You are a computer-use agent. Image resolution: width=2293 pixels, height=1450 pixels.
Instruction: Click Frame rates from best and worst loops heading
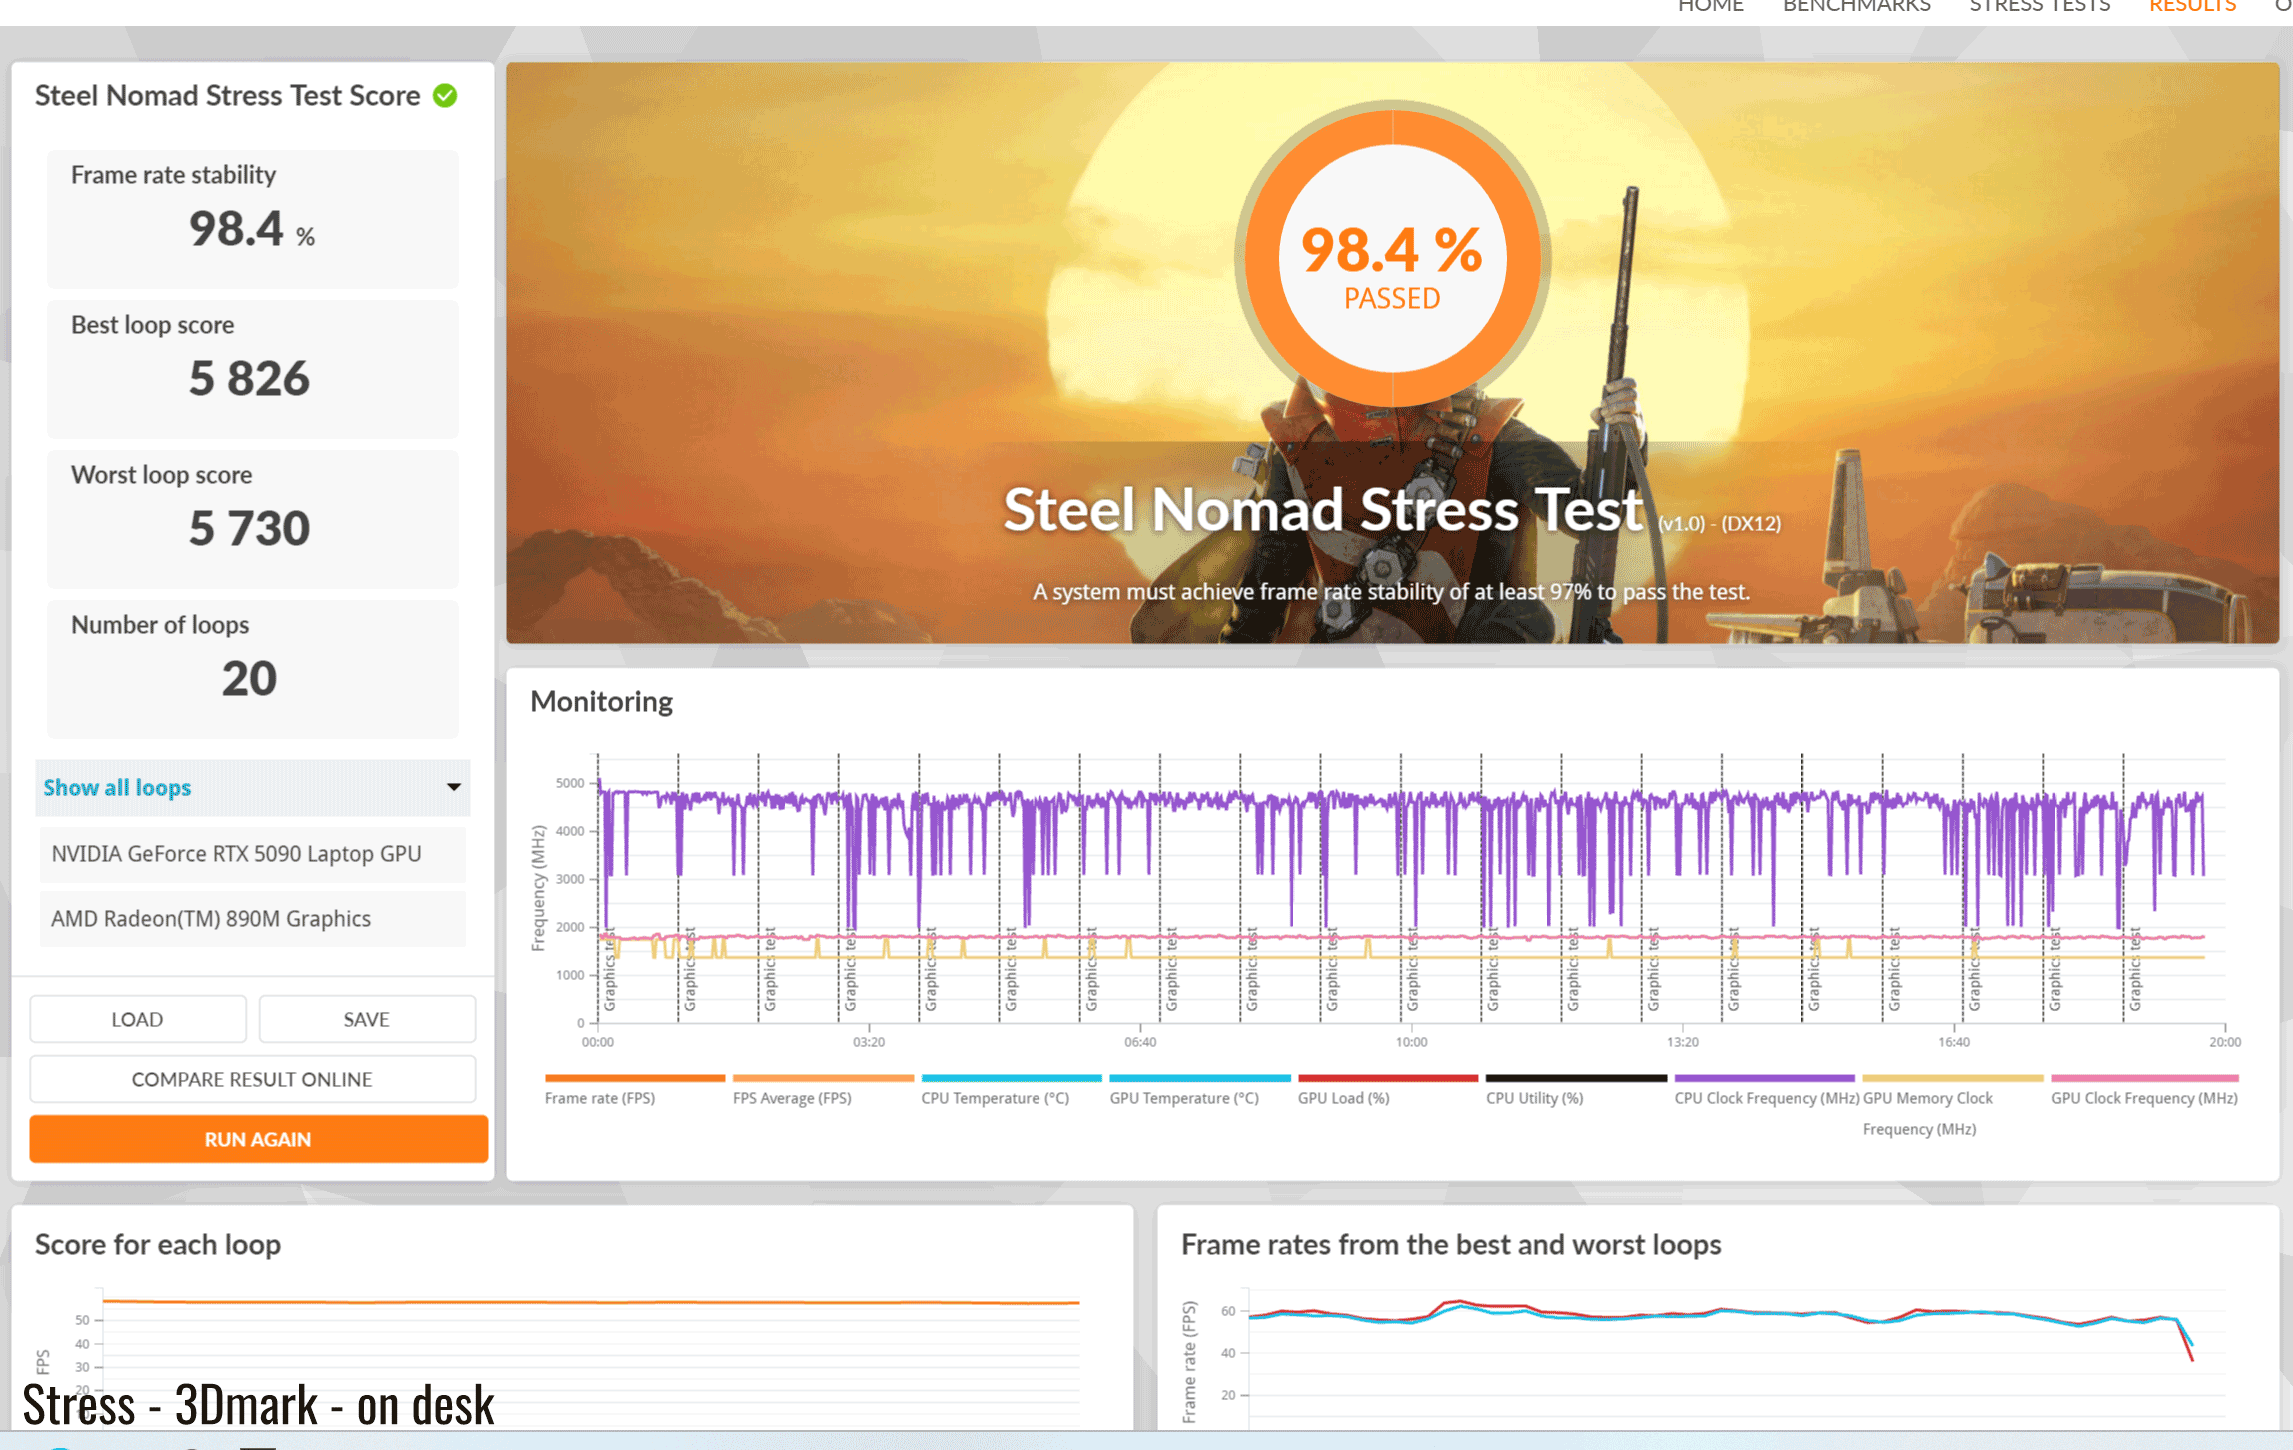[x=1450, y=1245]
